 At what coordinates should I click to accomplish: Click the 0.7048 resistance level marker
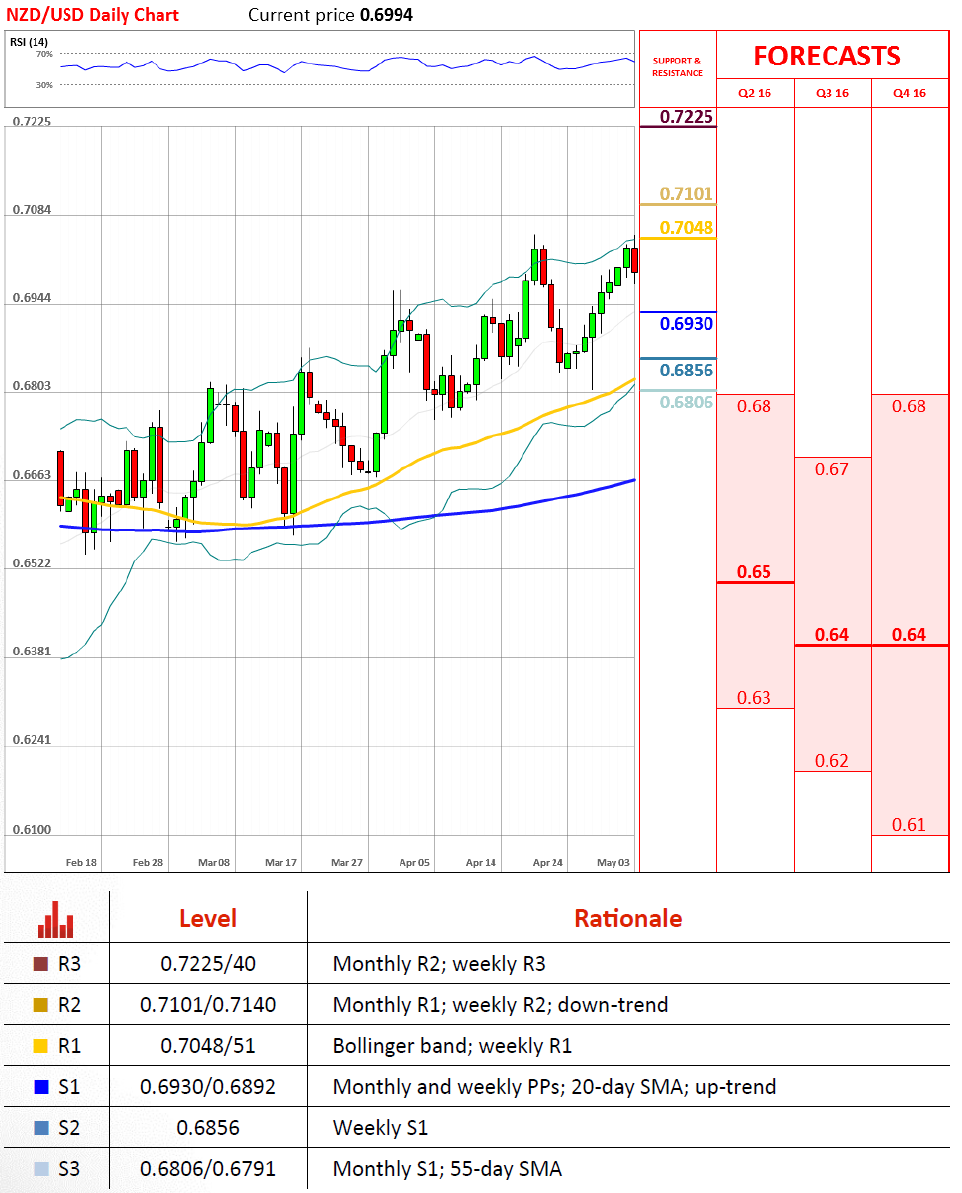pos(686,228)
